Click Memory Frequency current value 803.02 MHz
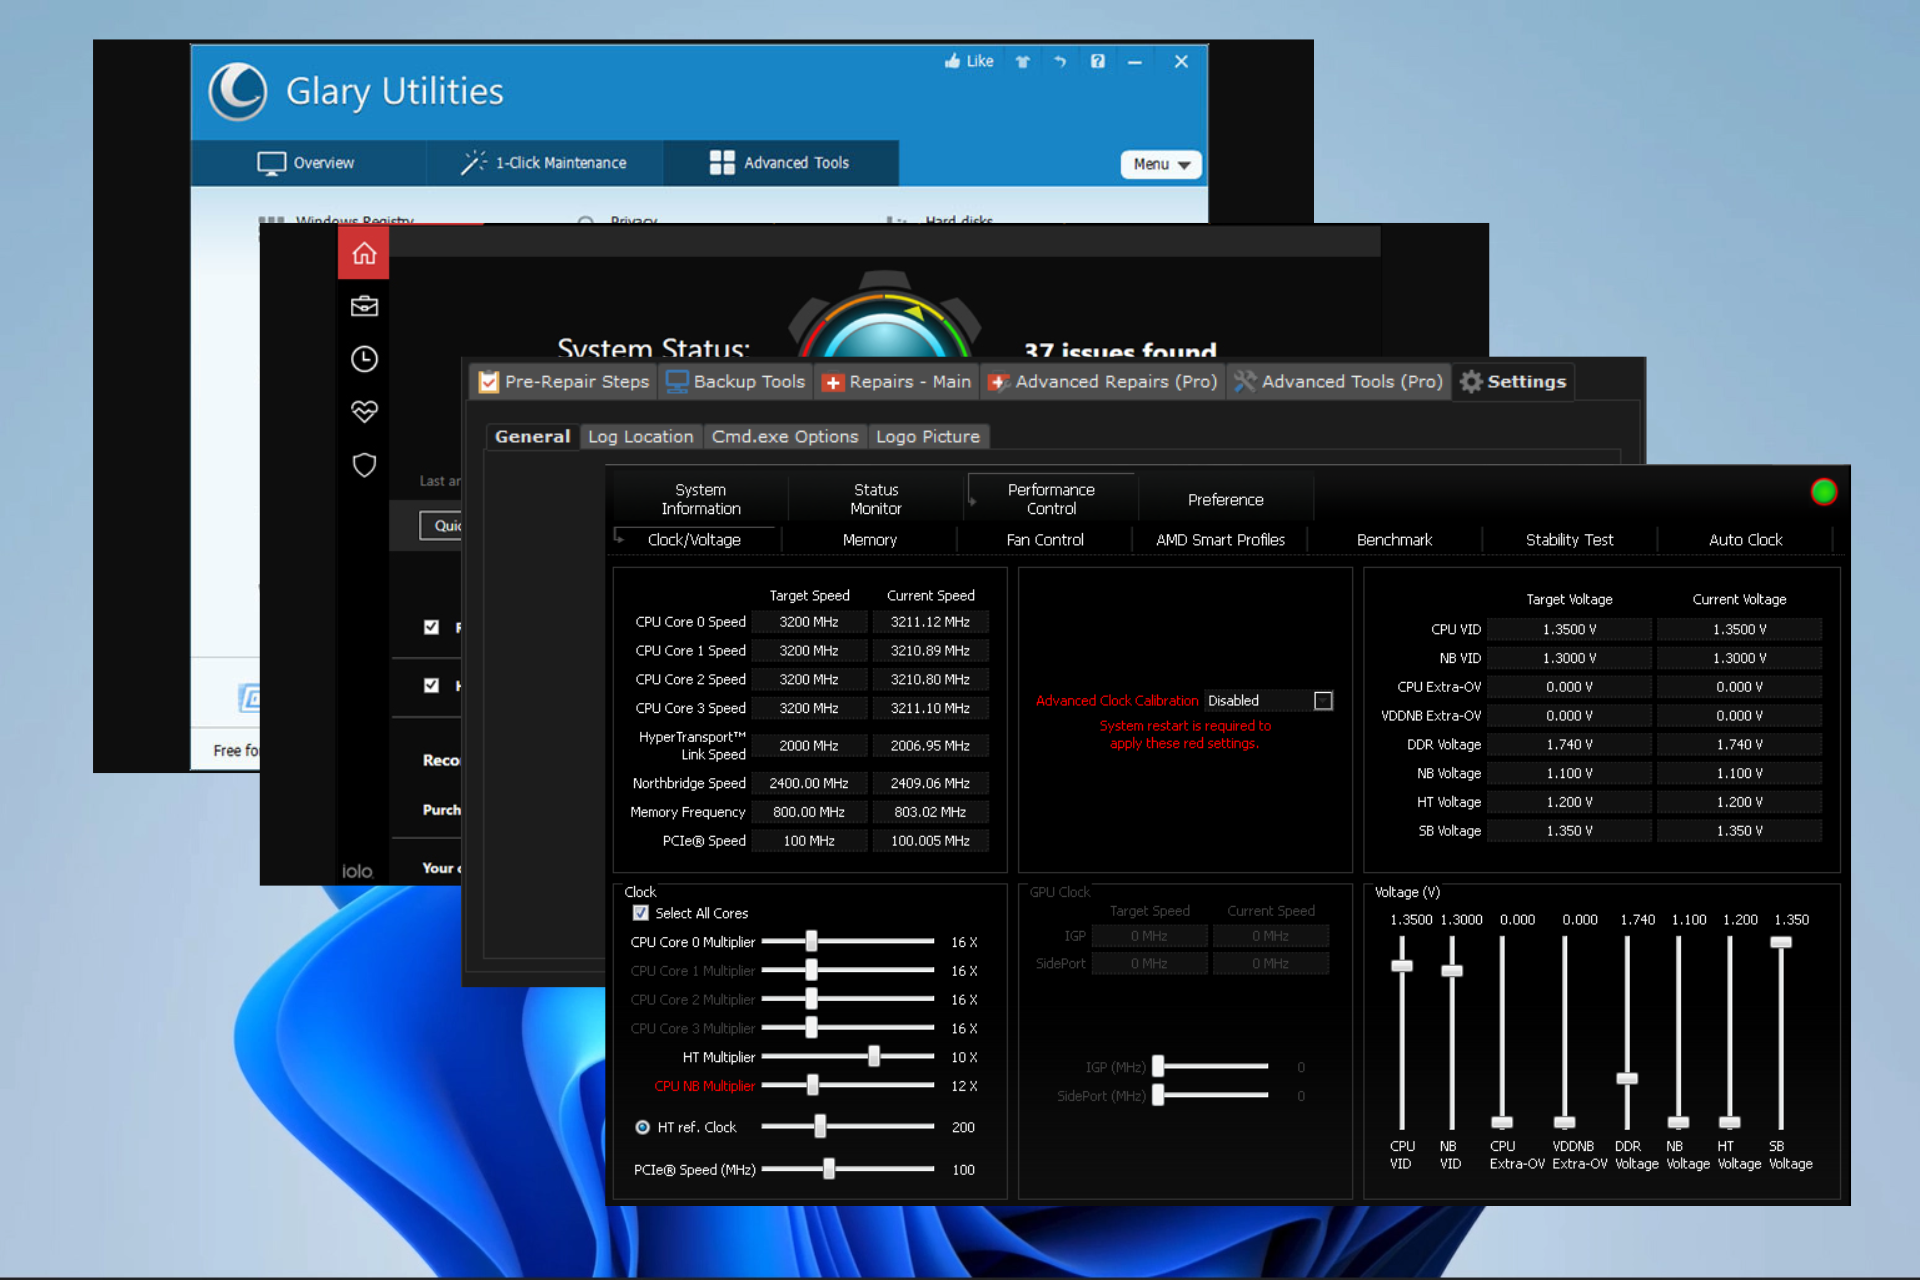 pos(930,812)
